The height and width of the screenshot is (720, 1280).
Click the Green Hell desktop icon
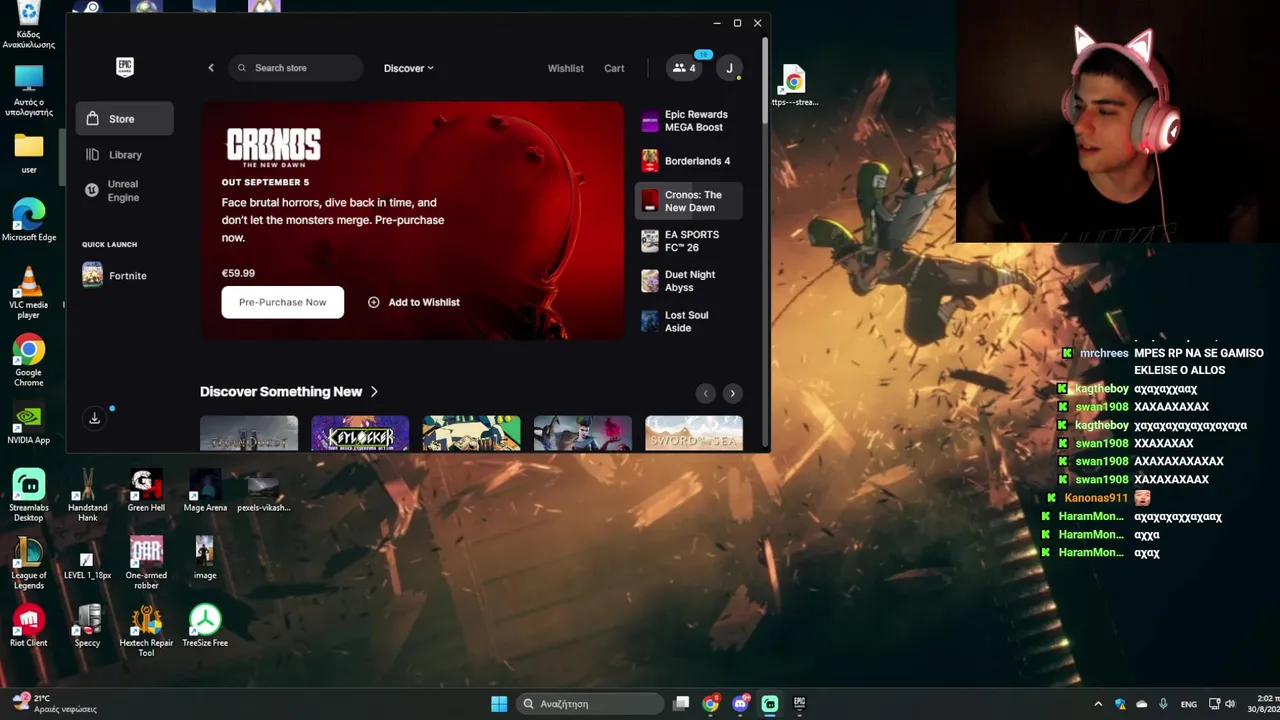tap(146, 490)
